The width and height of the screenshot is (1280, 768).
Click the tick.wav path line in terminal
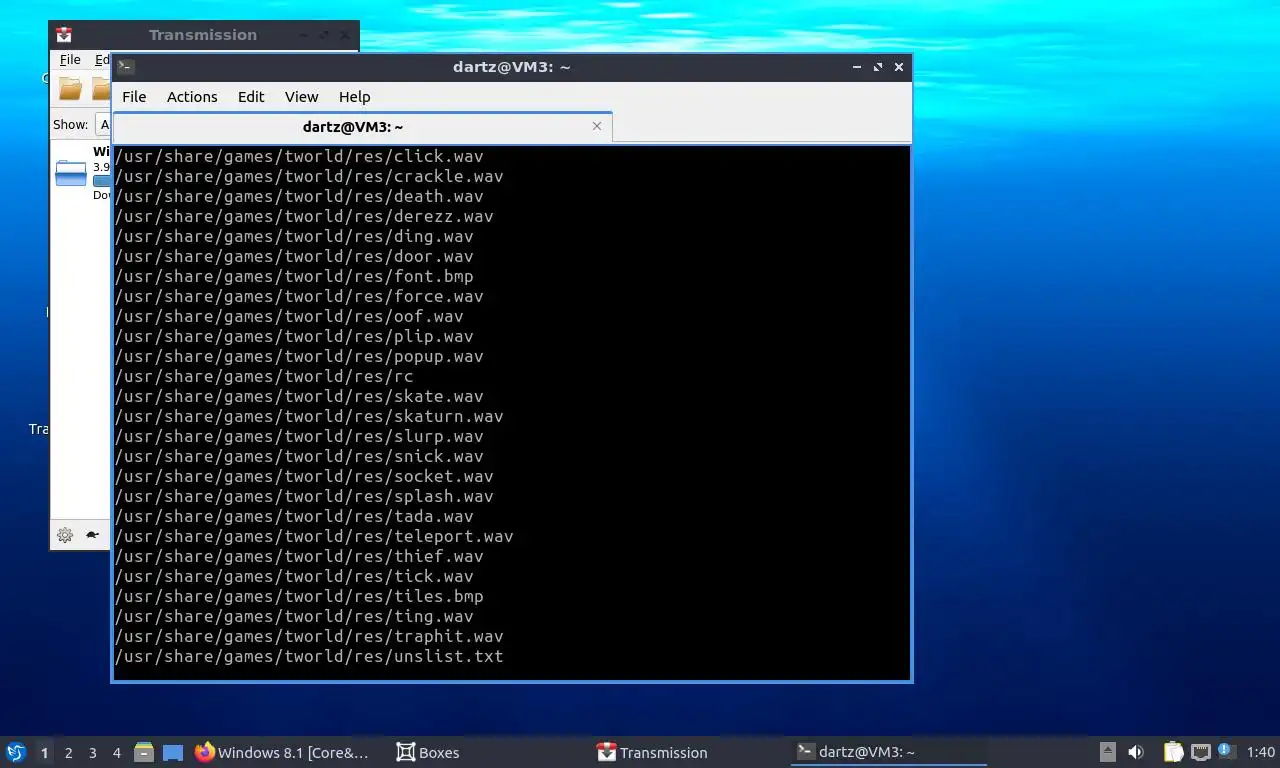294,577
